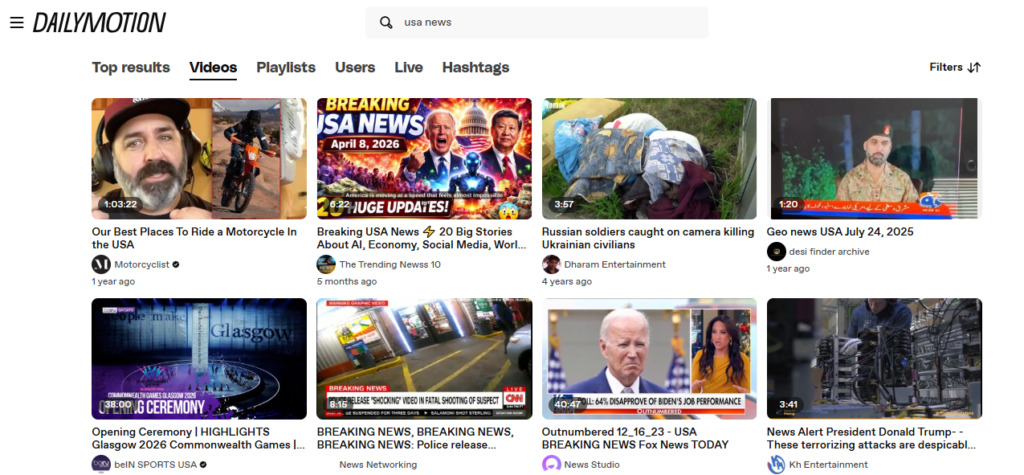The width and height of the screenshot is (1024, 475).
Task: Open News Studio channel avatar
Action: click(x=551, y=465)
